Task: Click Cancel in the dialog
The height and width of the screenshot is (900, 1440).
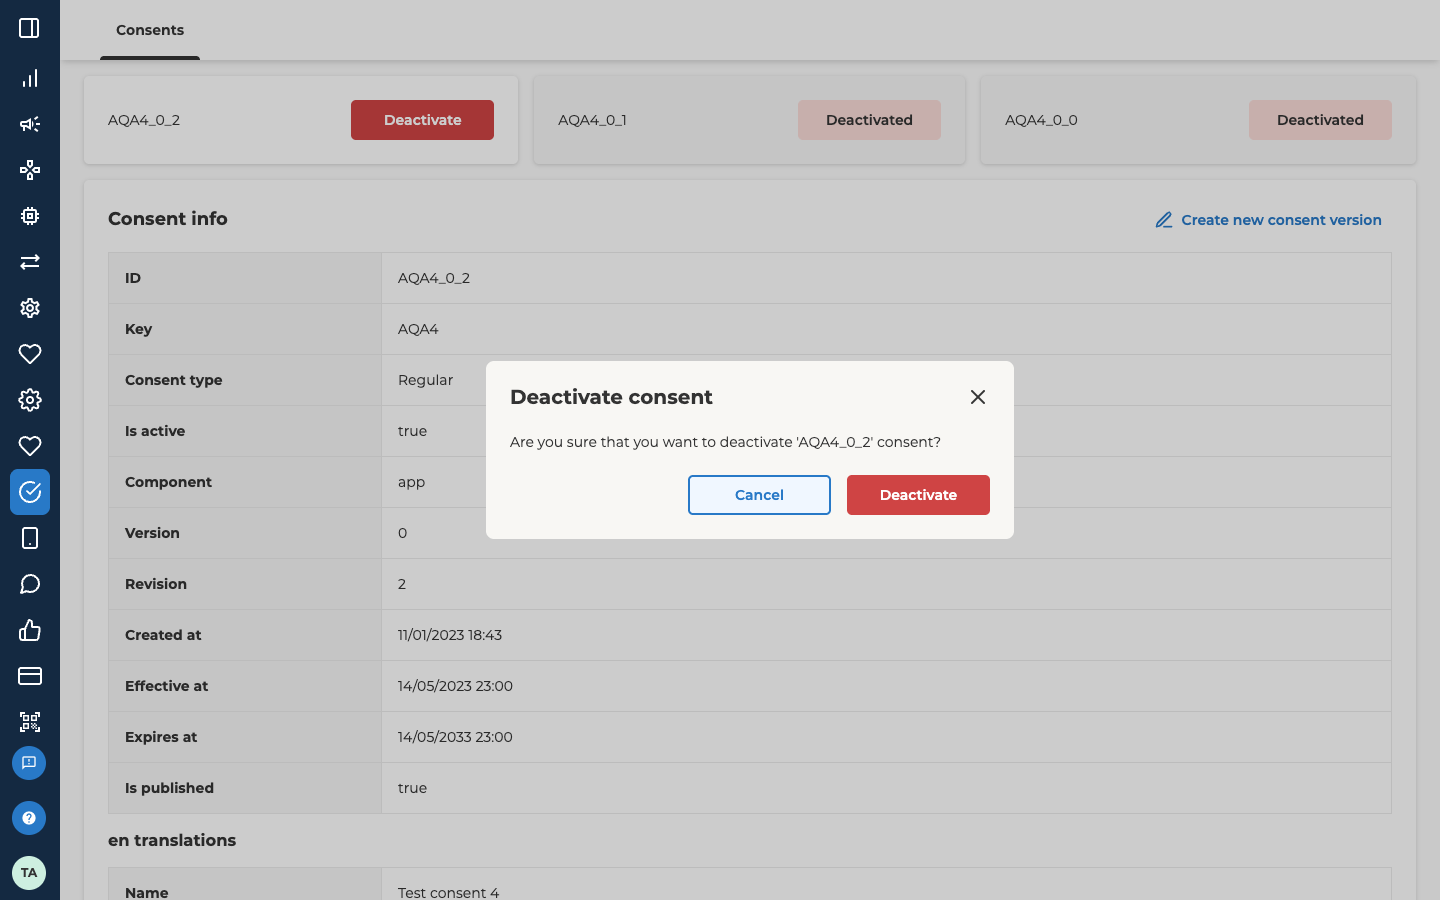Action: point(759,495)
